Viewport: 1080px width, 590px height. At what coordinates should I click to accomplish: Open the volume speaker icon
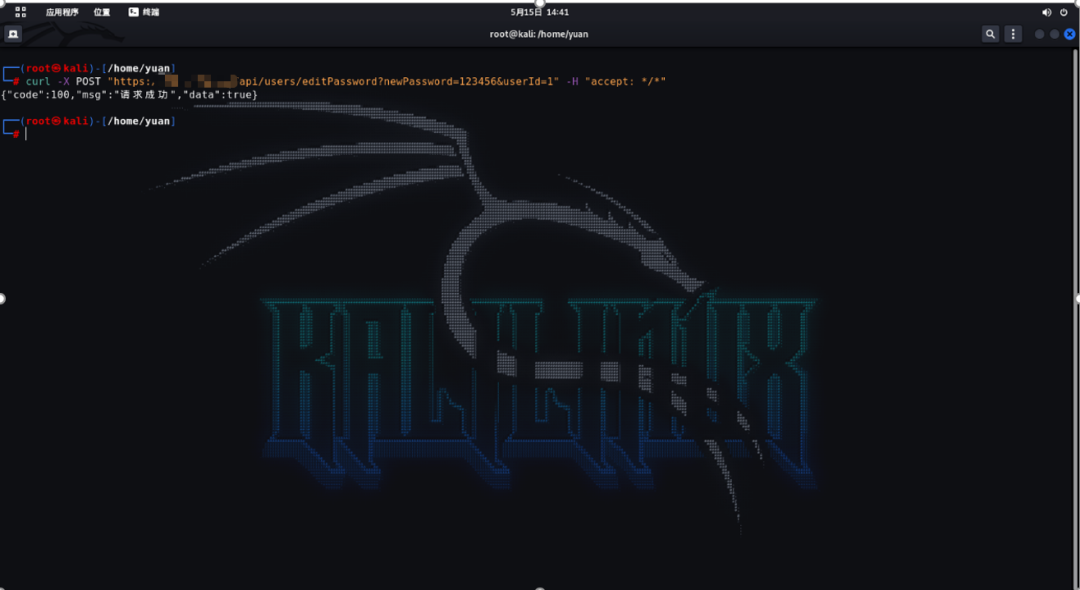point(1046,12)
